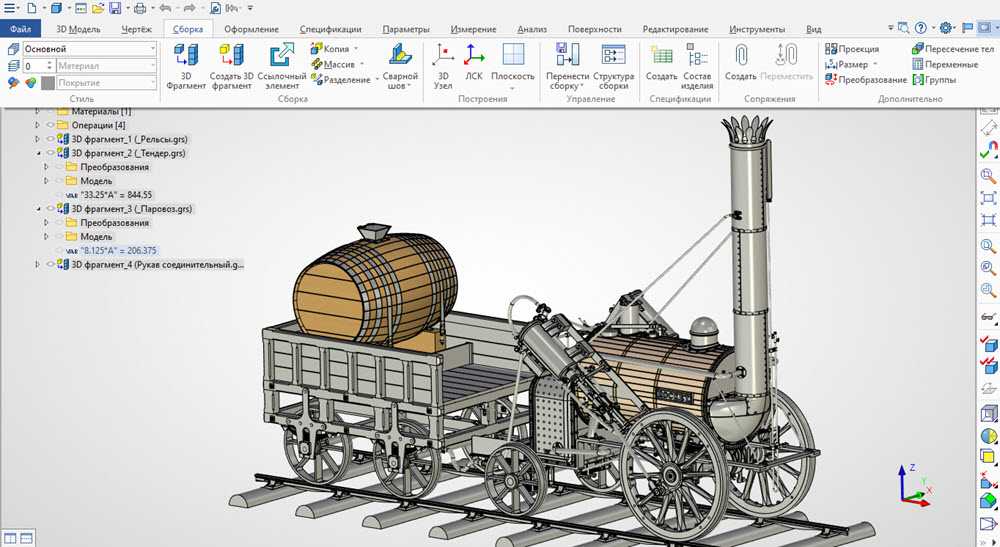Collapse the 3D фрагмент_2 (_Тендер.grs) node
The image size is (1000, 547).
39,154
